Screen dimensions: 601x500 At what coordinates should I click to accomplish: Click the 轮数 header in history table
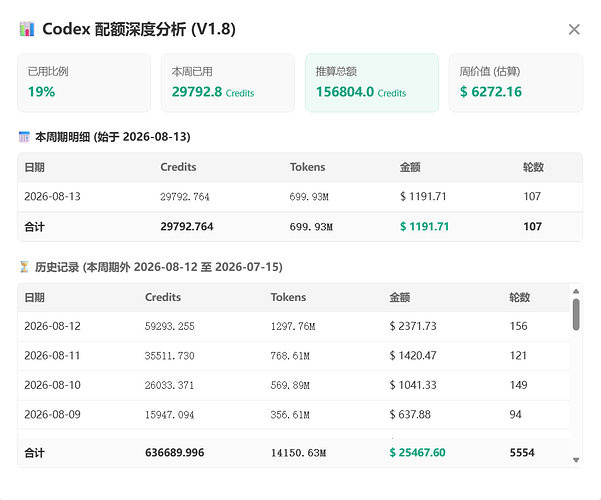pyautogui.click(x=519, y=298)
